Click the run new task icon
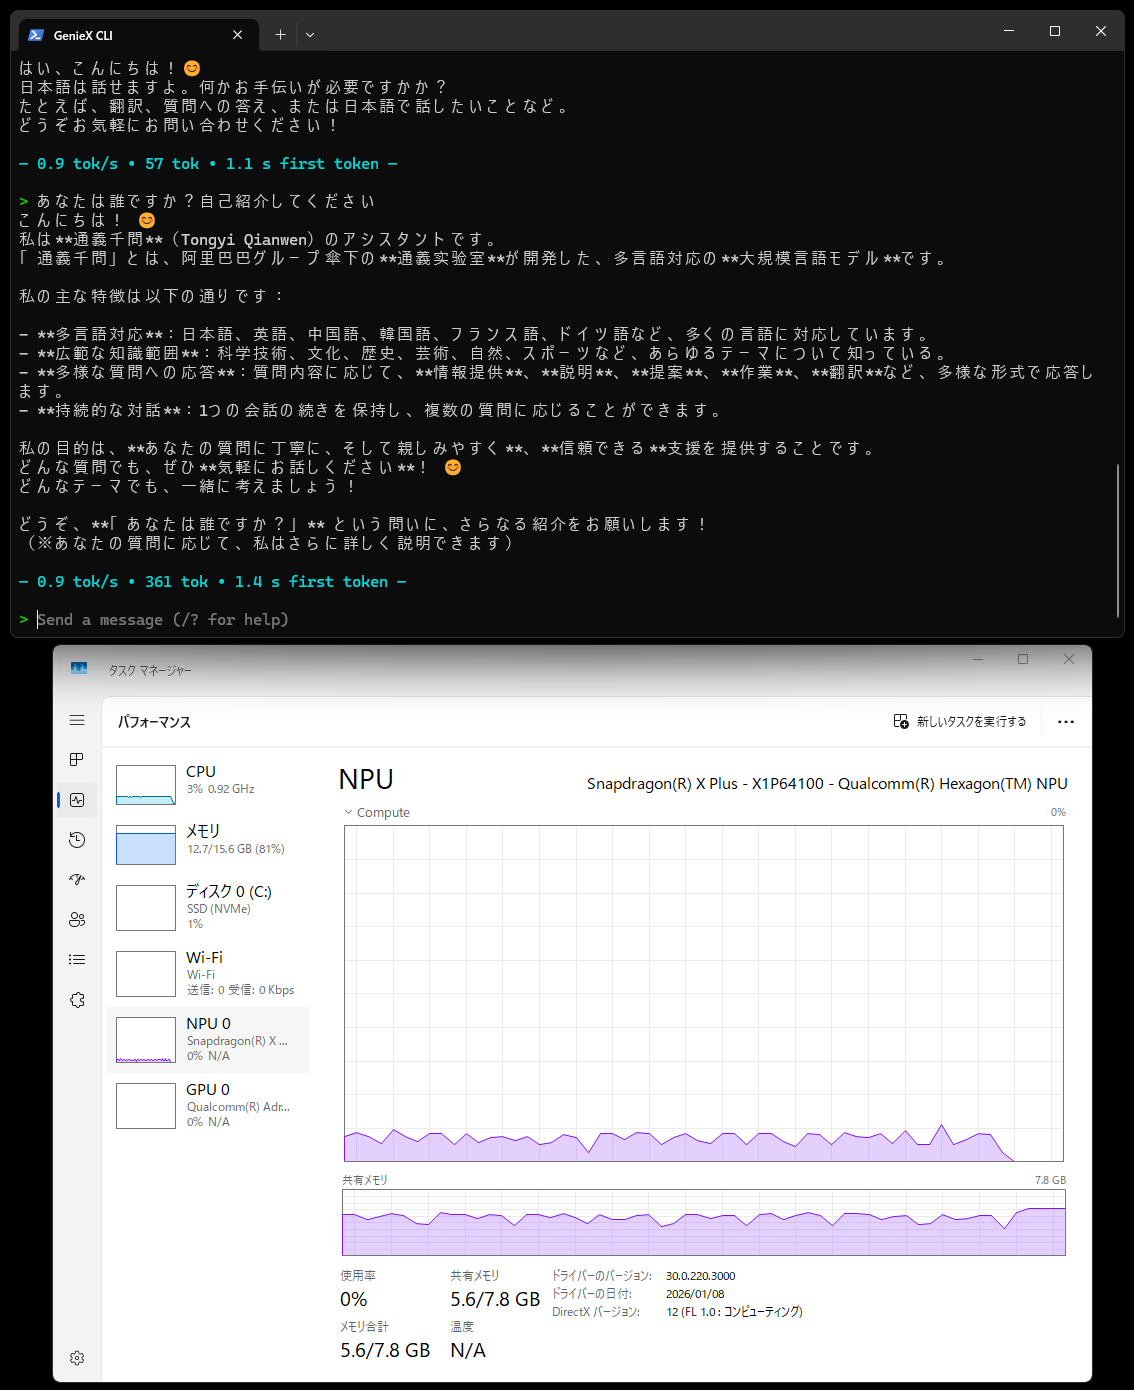Screen dimensions: 1134x1390 pyautogui.click(x=901, y=722)
